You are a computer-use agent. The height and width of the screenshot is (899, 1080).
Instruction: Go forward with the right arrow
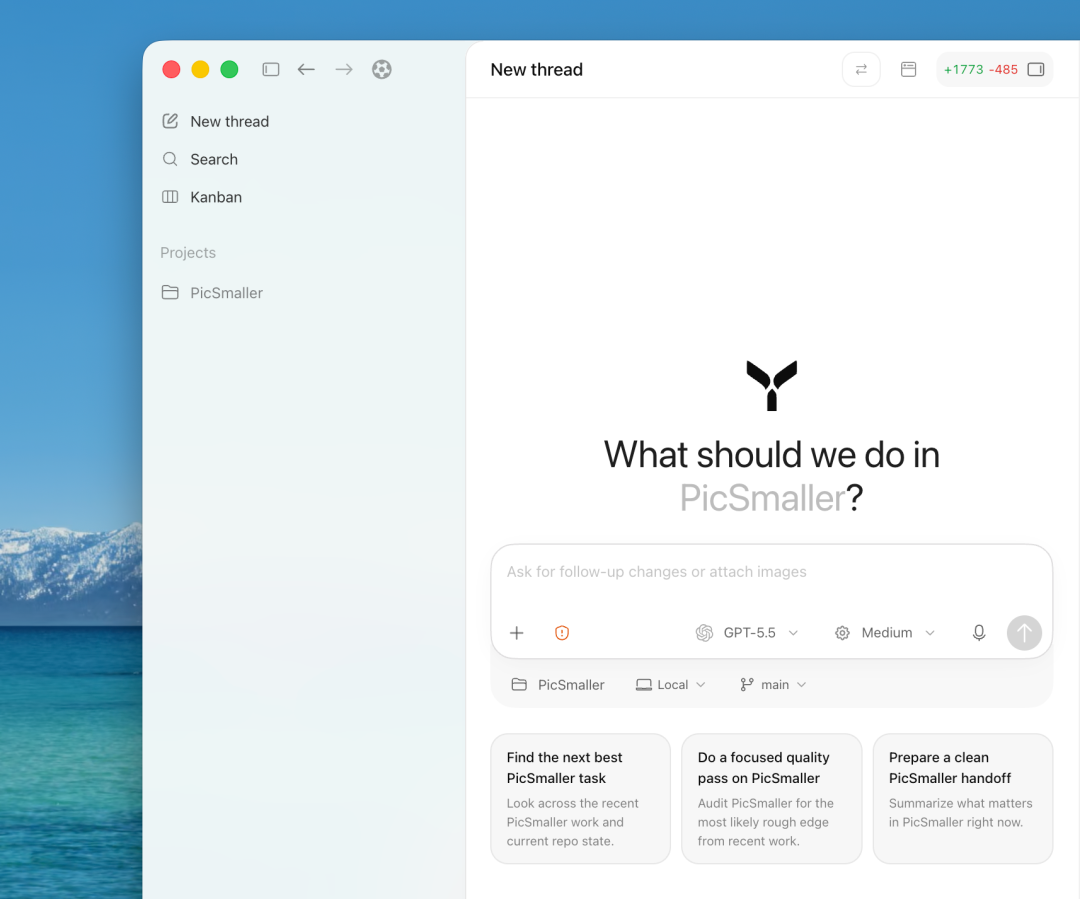pos(344,70)
